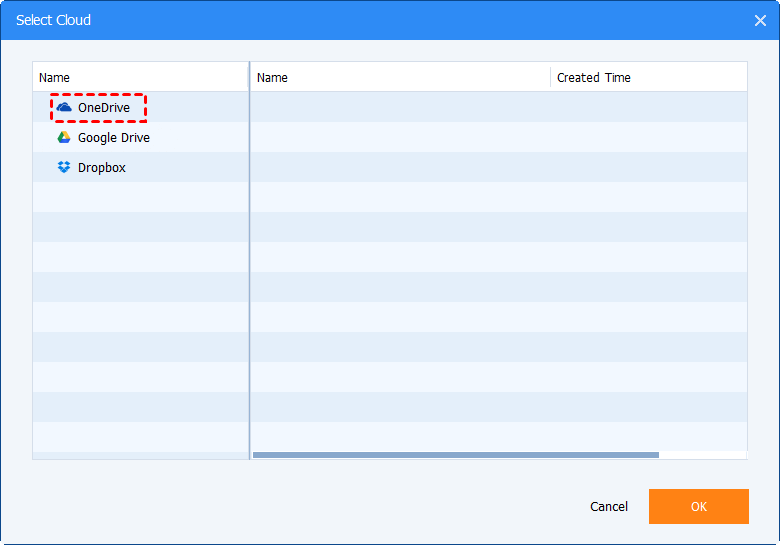780x545 pixels.
Task: Close the Select Cloud dialog window
Action: pos(760,20)
